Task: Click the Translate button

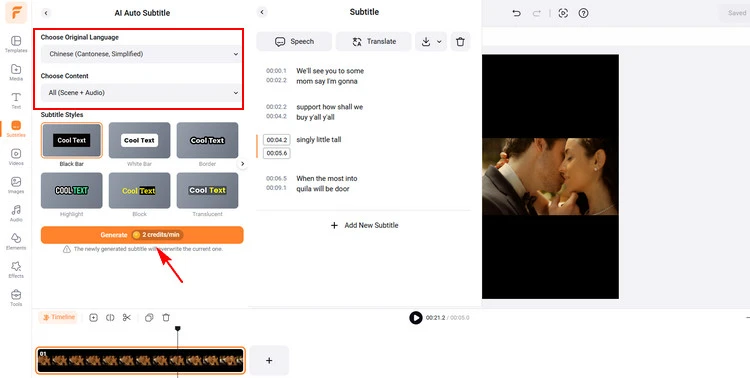Action: pyautogui.click(x=374, y=42)
